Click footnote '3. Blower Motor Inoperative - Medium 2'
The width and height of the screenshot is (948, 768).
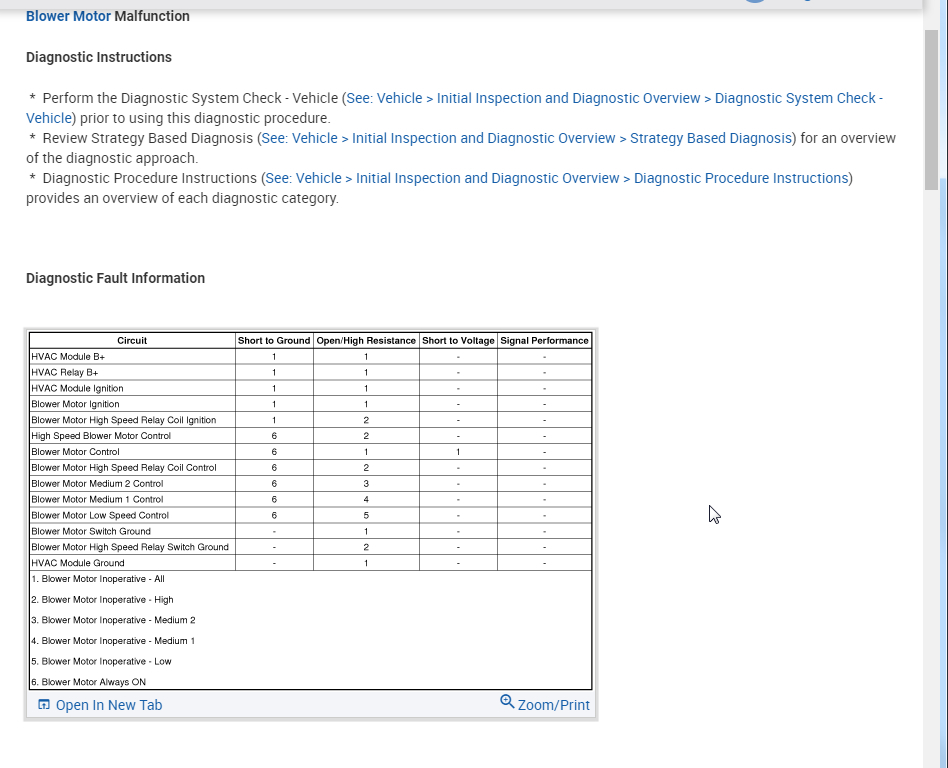[113, 620]
